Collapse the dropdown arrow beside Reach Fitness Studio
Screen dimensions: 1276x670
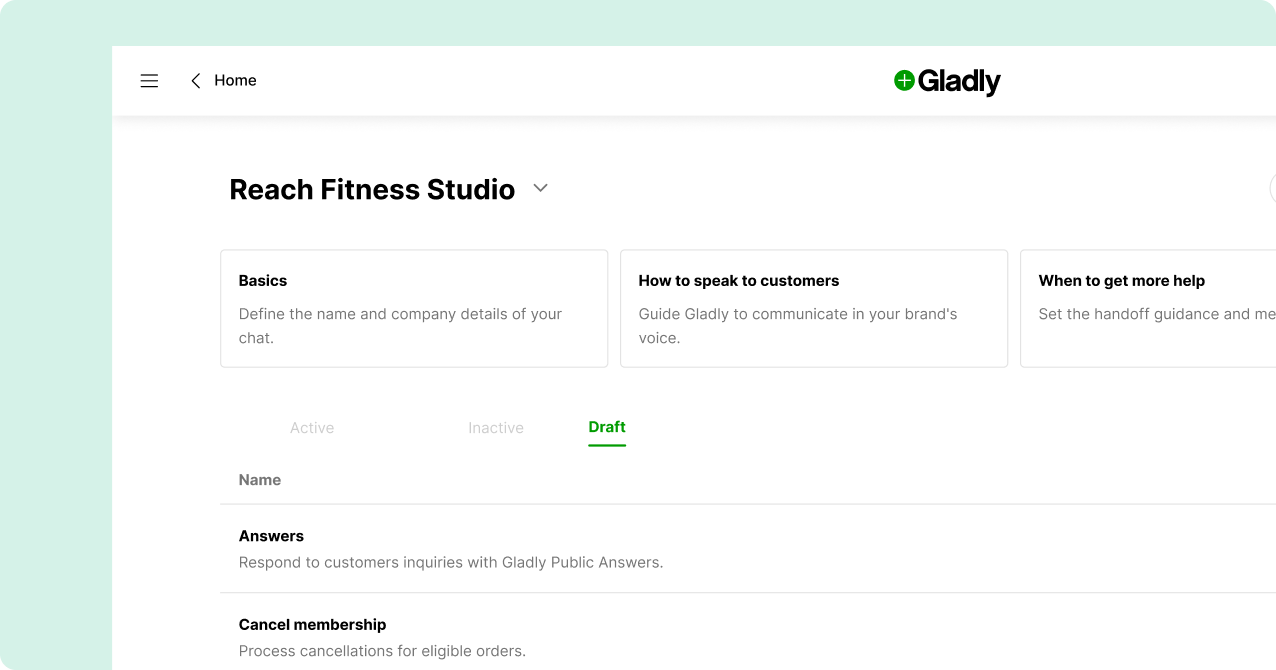click(540, 188)
